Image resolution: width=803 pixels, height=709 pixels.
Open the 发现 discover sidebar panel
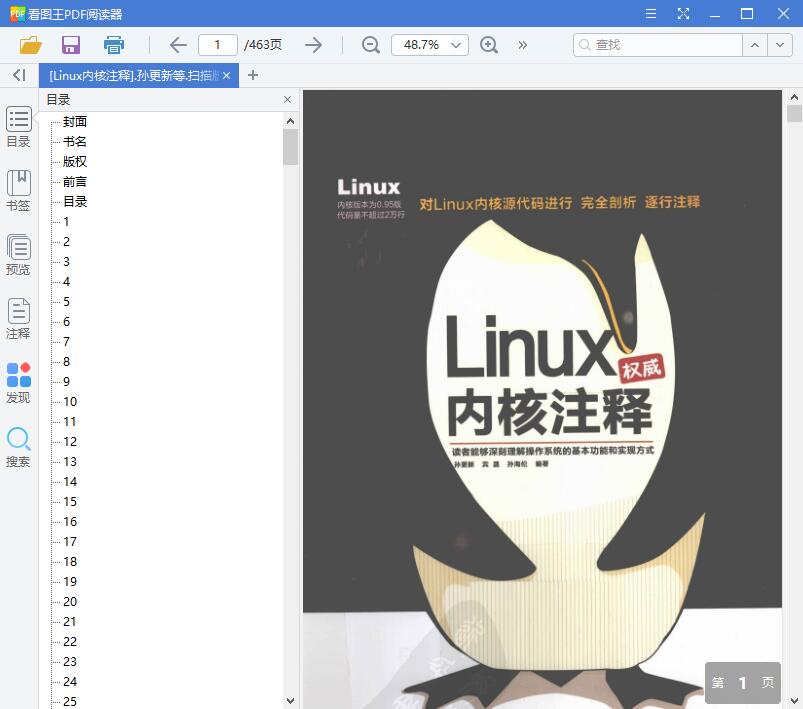tap(18, 383)
